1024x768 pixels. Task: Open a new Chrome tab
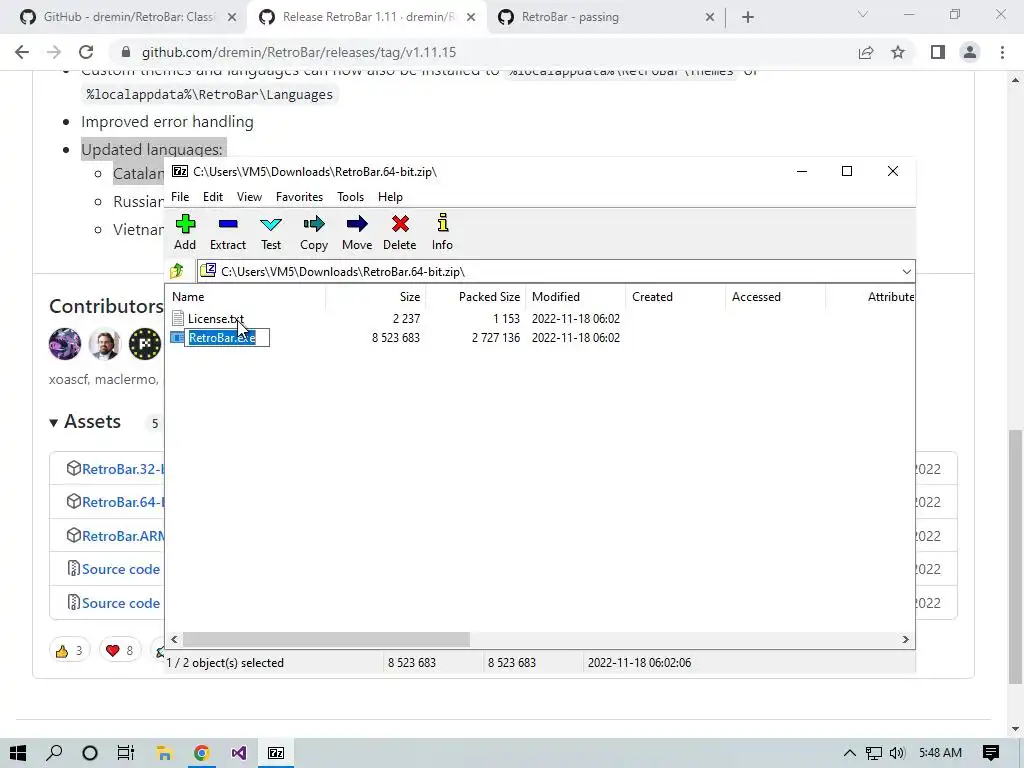tap(748, 18)
